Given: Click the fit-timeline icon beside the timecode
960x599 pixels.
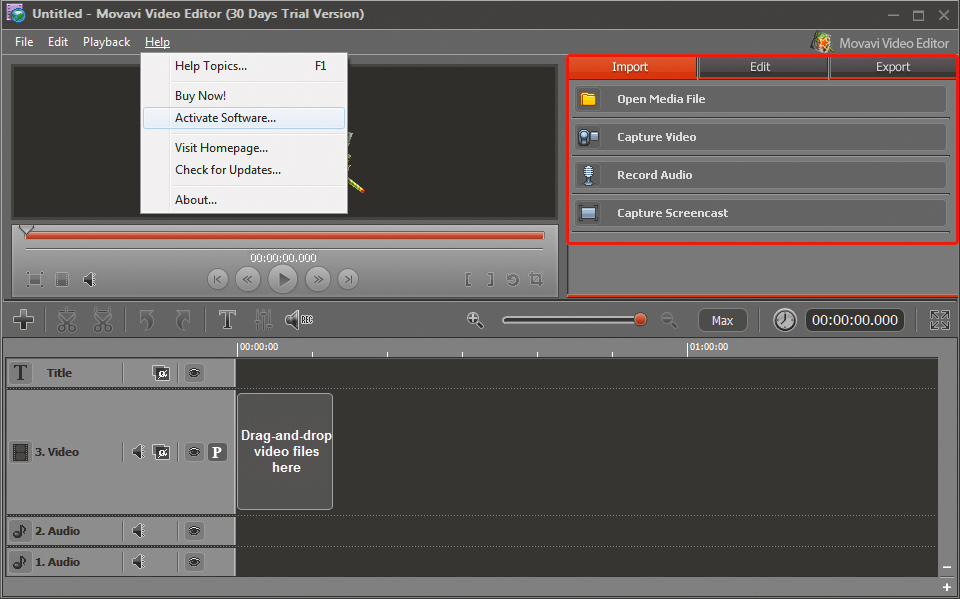Looking at the screenshot, I should [x=939, y=320].
